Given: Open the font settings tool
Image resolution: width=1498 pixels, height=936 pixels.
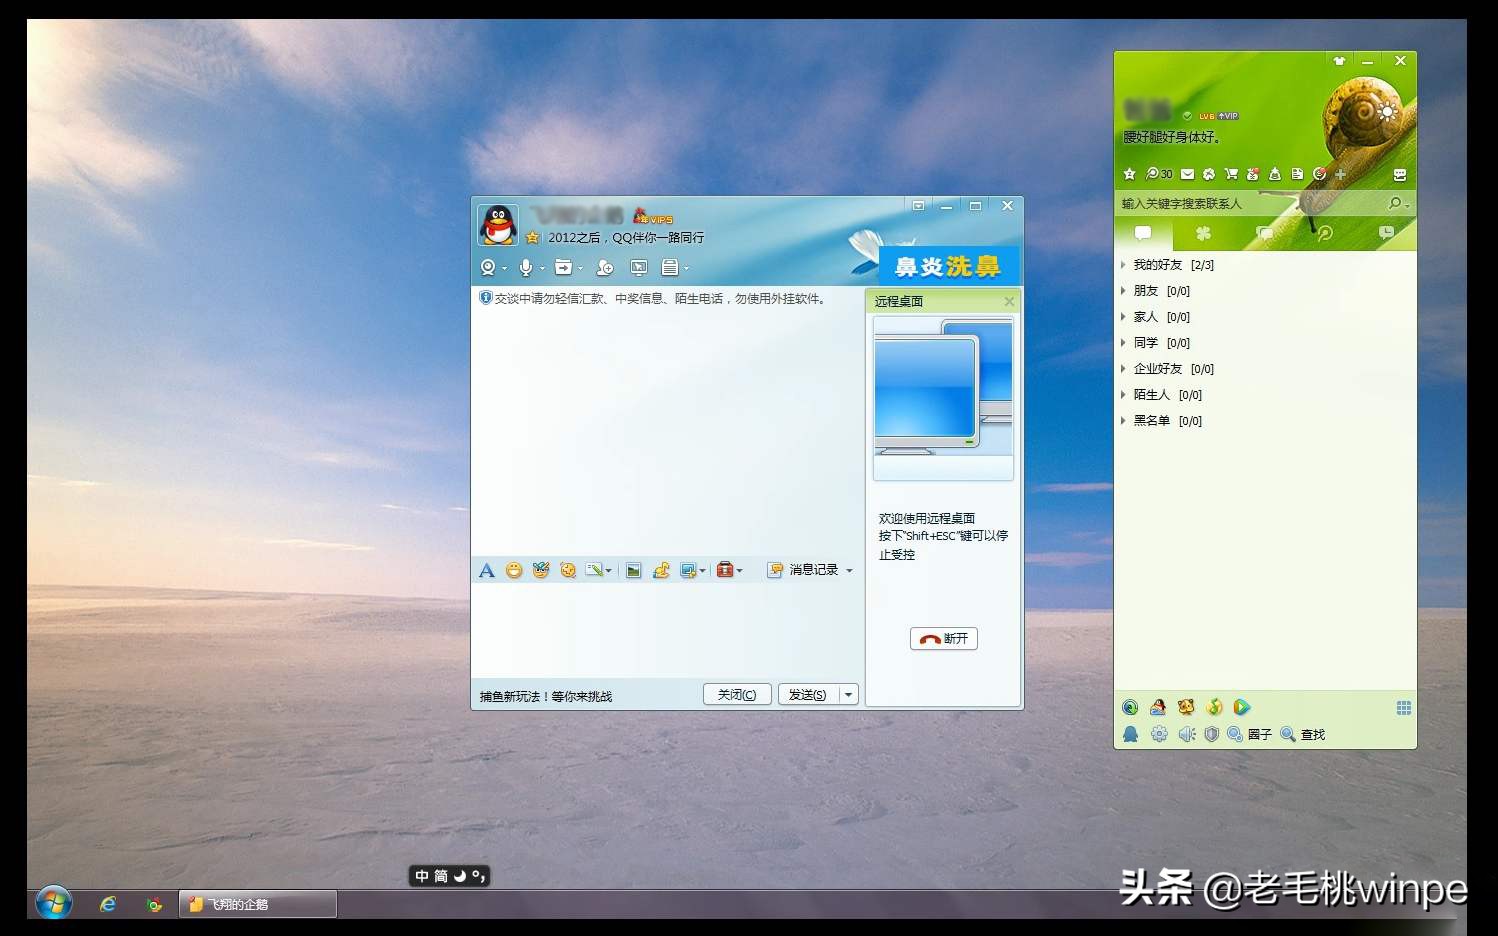Looking at the screenshot, I should pos(487,570).
